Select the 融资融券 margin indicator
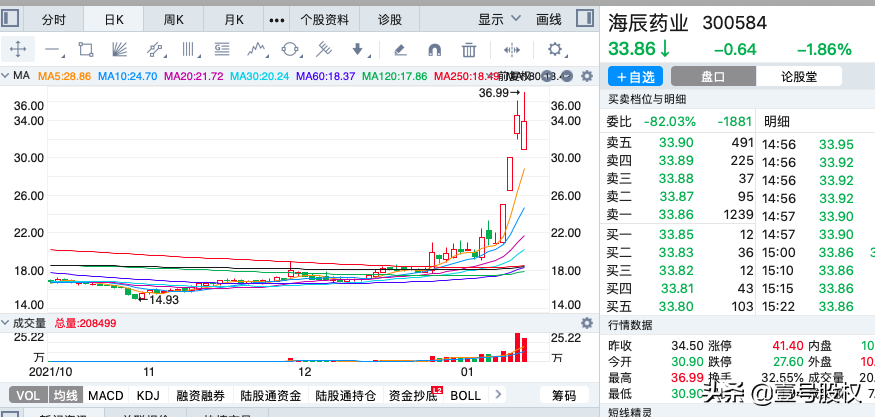Viewport: 875px width, 417px height. pos(200,395)
